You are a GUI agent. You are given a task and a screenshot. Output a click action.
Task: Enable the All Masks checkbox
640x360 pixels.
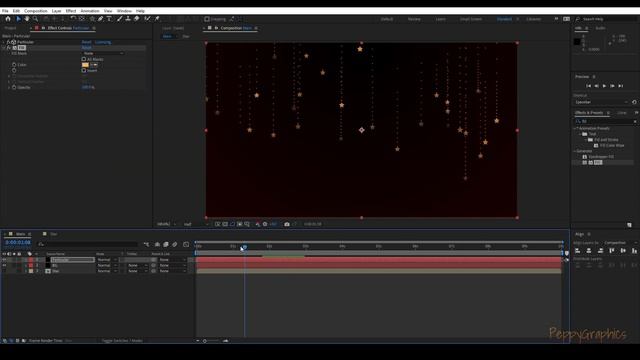pyautogui.click(x=84, y=59)
